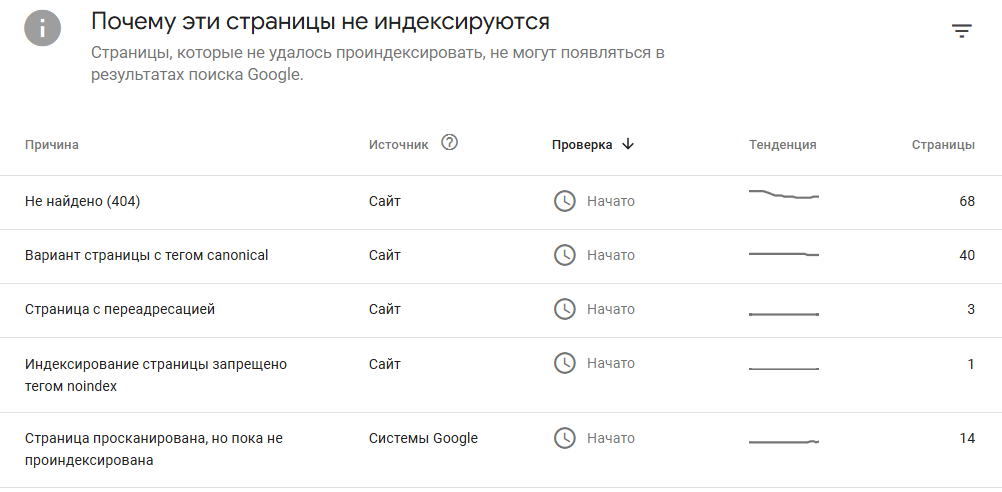
Task: Open the Вариант страницы с тегом canonical row
Action: (147, 255)
